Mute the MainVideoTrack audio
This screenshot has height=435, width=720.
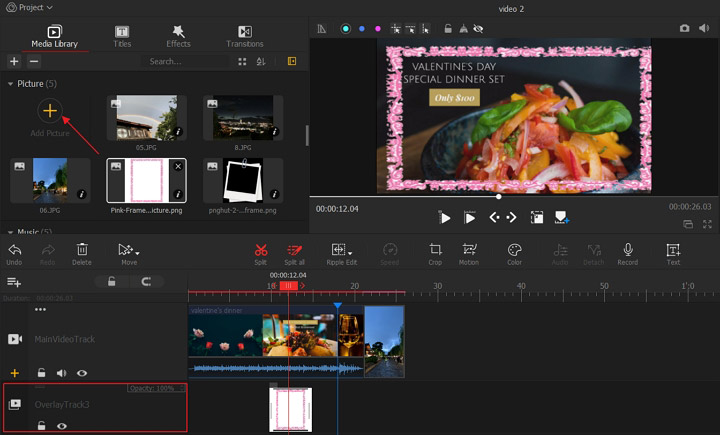tap(61, 373)
